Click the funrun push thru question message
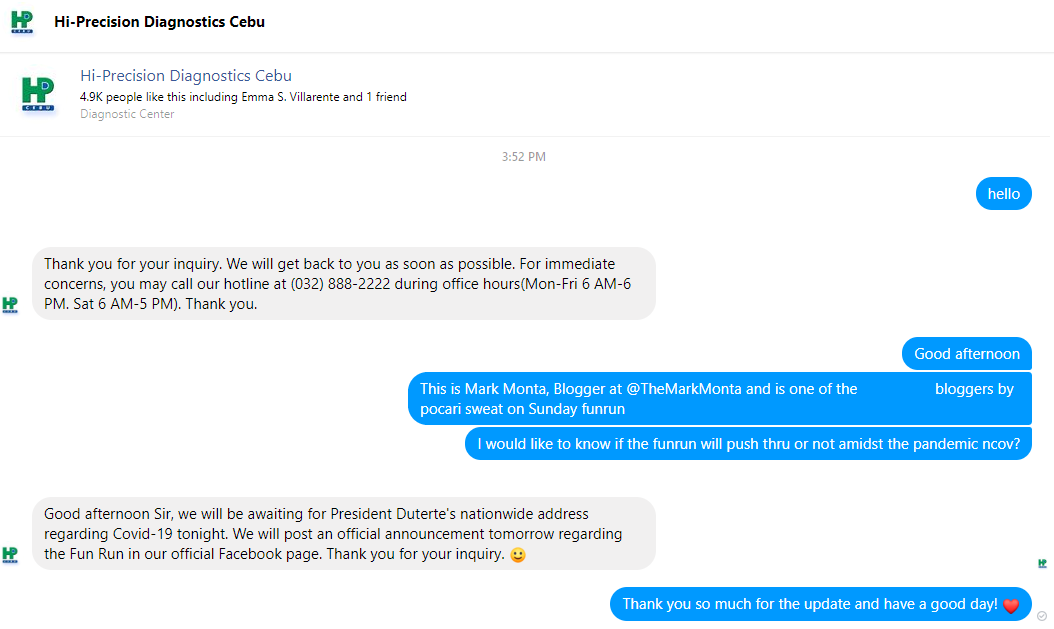The height and width of the screenshot is (629, 1054). [x=748, y=444]
